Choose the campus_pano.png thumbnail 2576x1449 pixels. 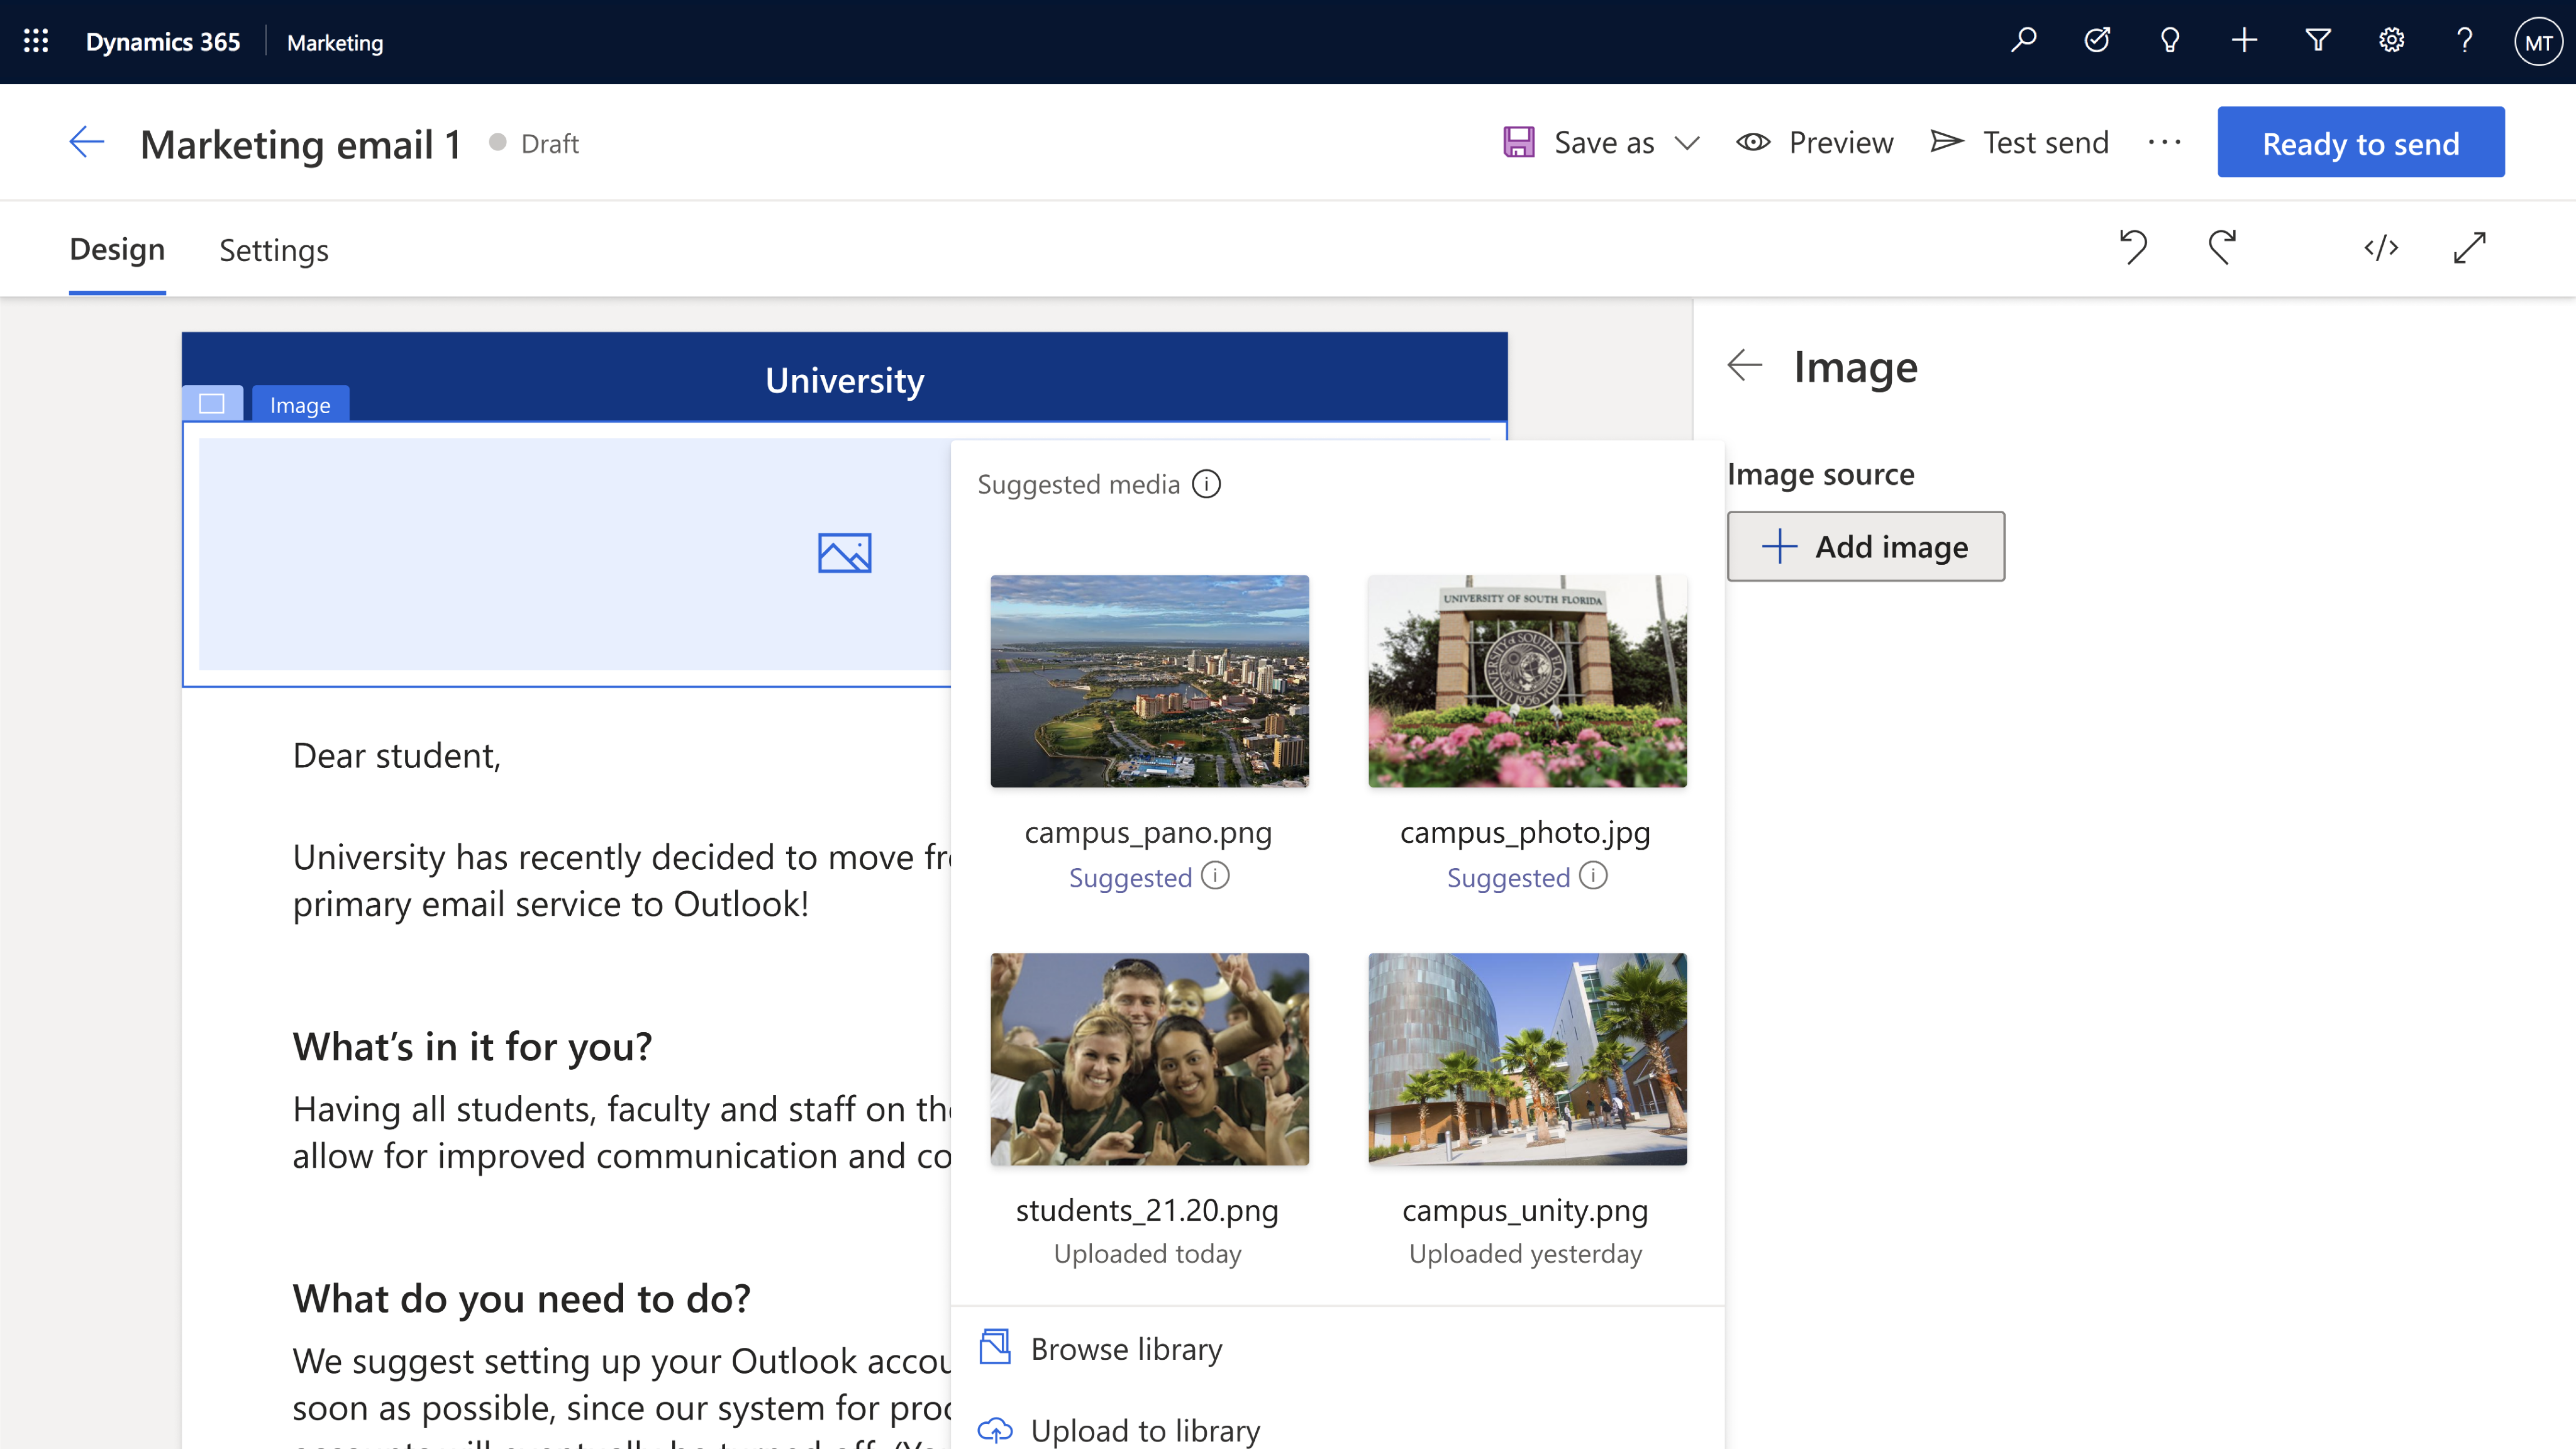pyautogui.click(x=1149, y=681)
